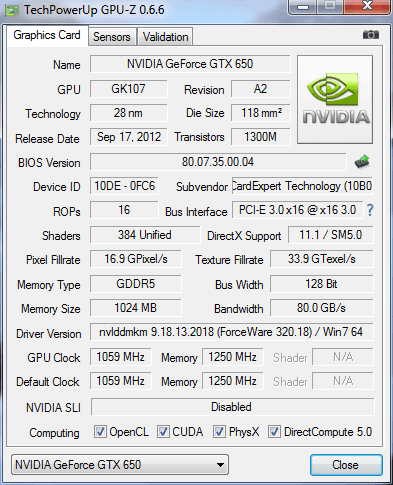Image resolution: width=393 pixels, height=485 pixels.
Task: Click the GPU-Z title bar icon
Action: click(11, 11)
